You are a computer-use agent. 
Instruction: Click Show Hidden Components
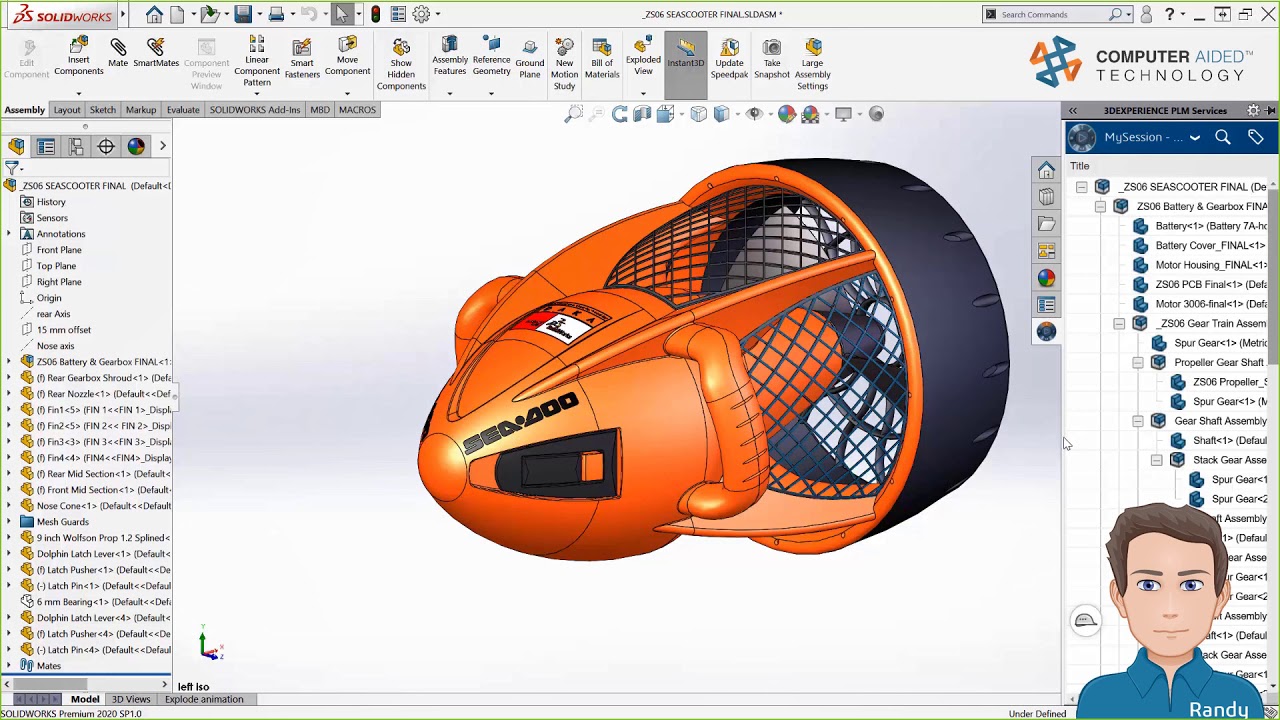401,65
